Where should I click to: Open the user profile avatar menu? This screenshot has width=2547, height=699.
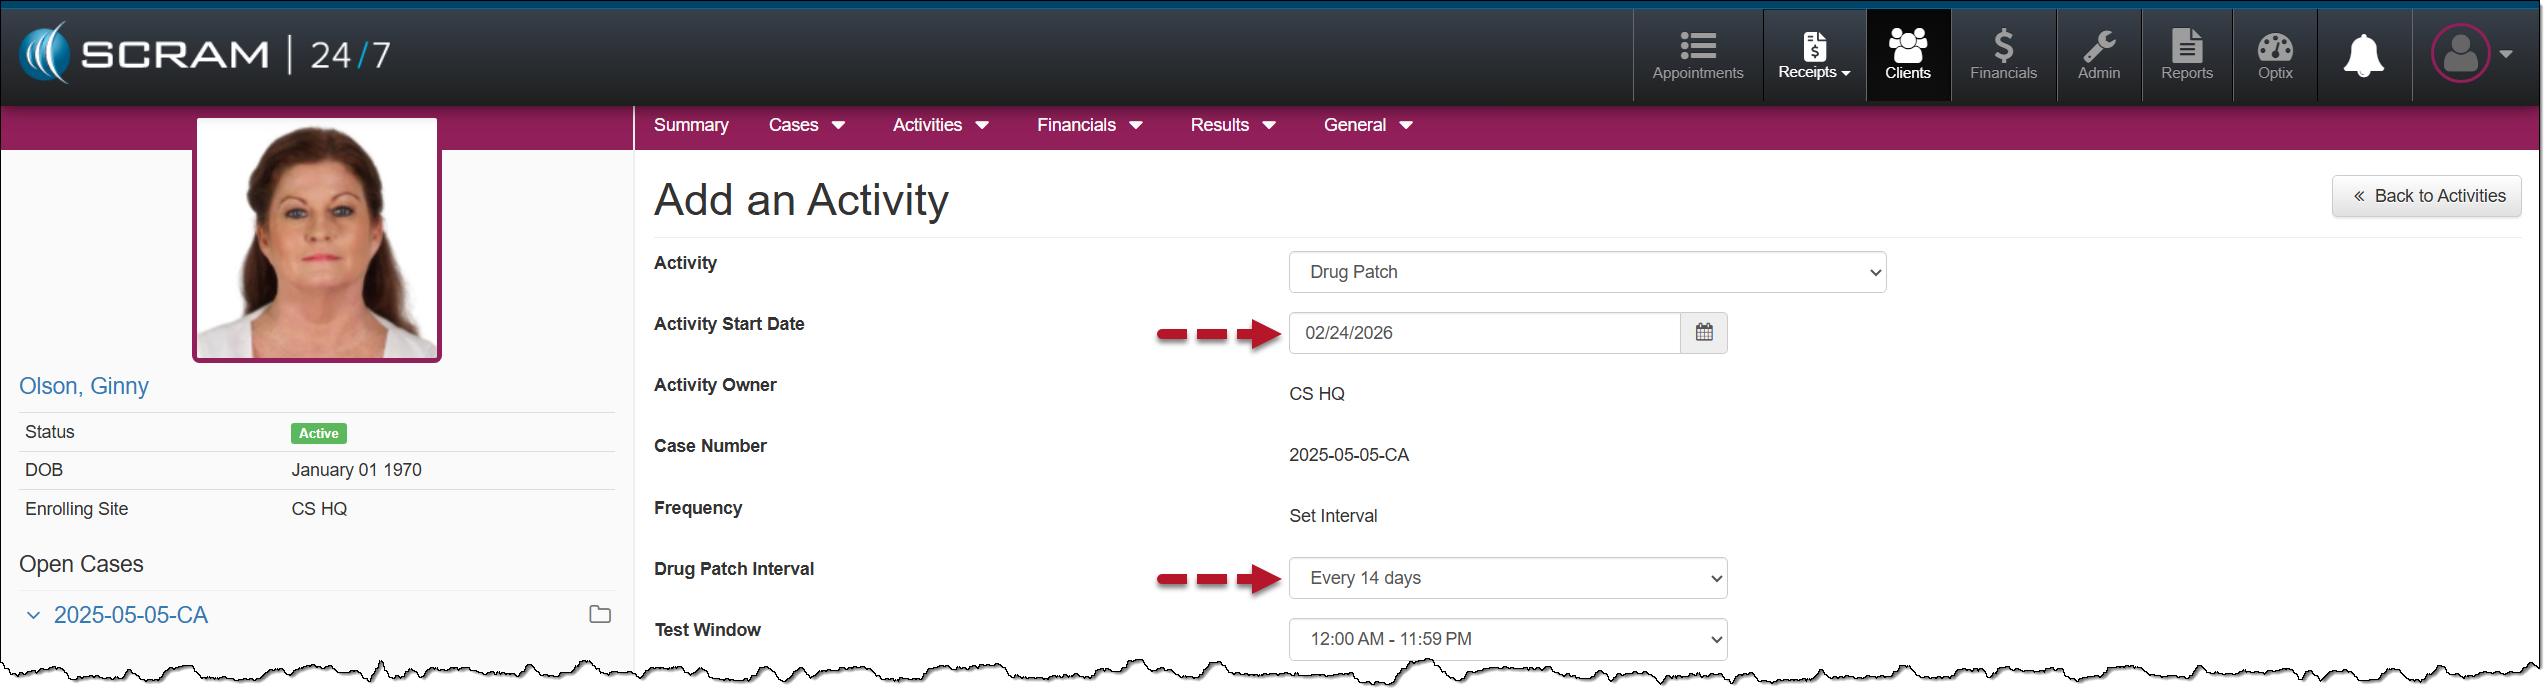pos(2470,54)
